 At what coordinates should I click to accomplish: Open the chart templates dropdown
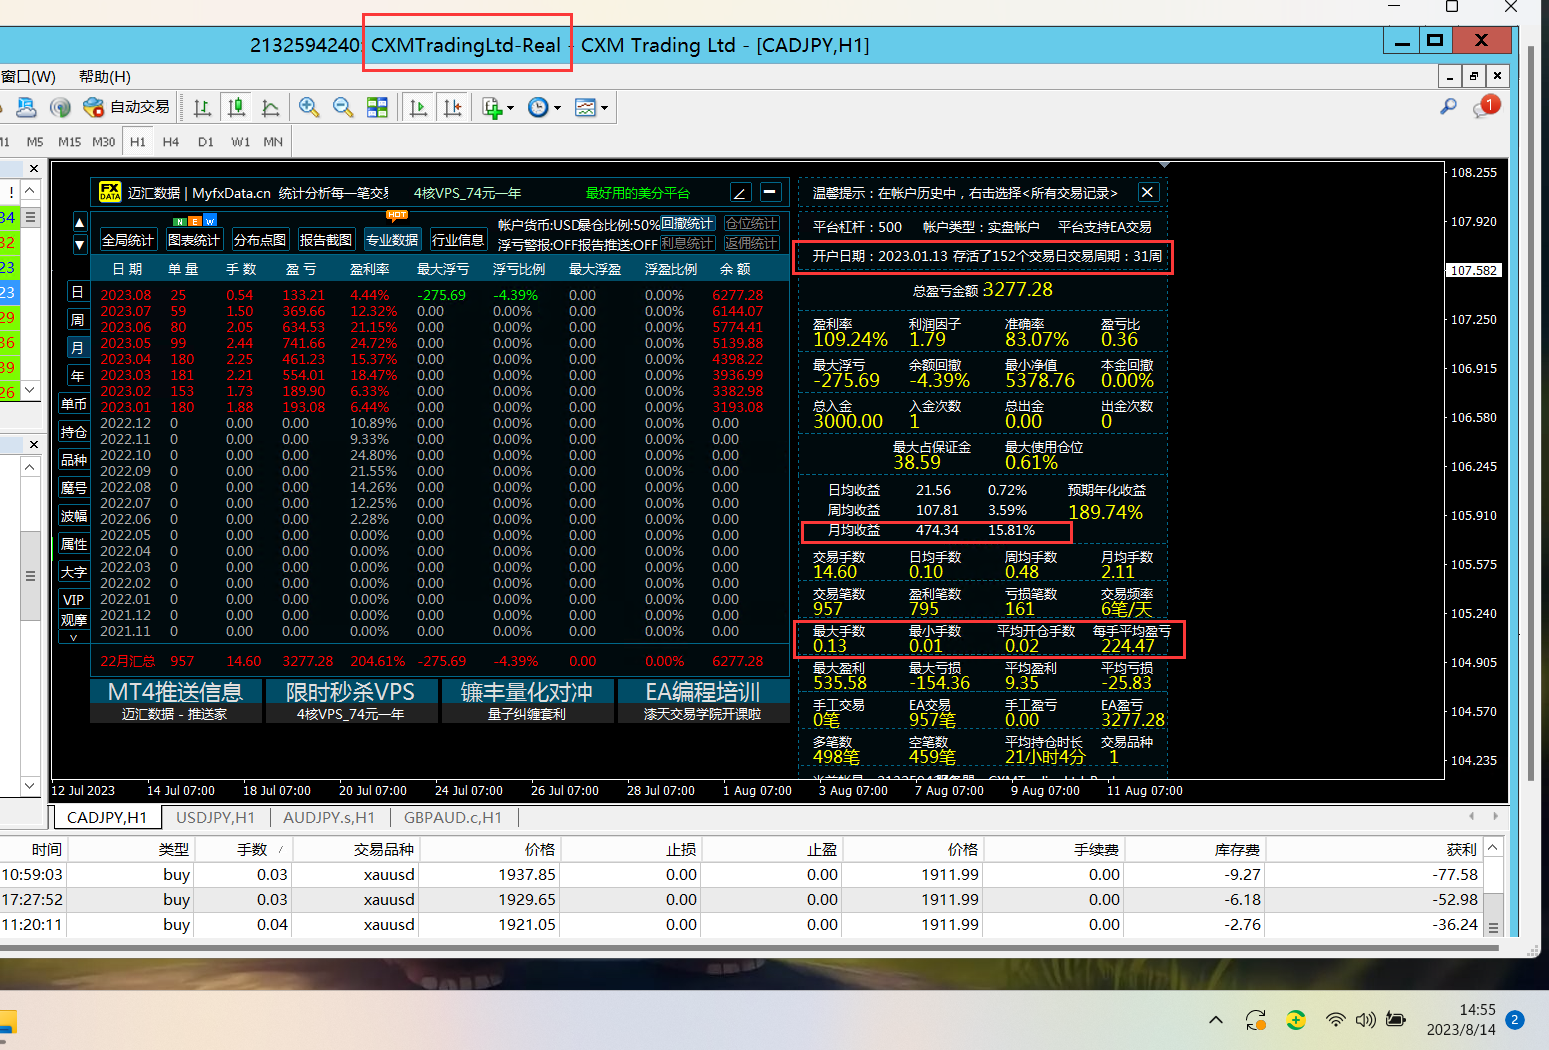pyautogui.click(x=604, y=108)
